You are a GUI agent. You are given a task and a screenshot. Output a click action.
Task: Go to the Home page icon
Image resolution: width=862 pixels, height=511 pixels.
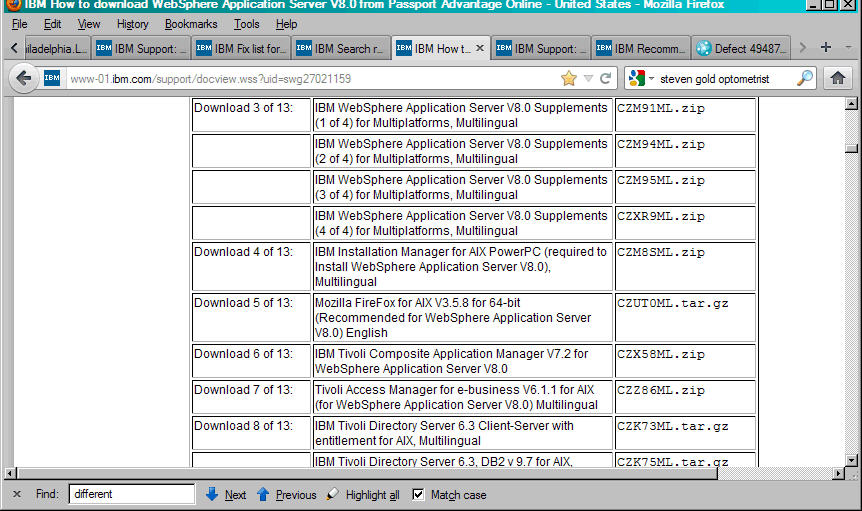coord(838,79)
